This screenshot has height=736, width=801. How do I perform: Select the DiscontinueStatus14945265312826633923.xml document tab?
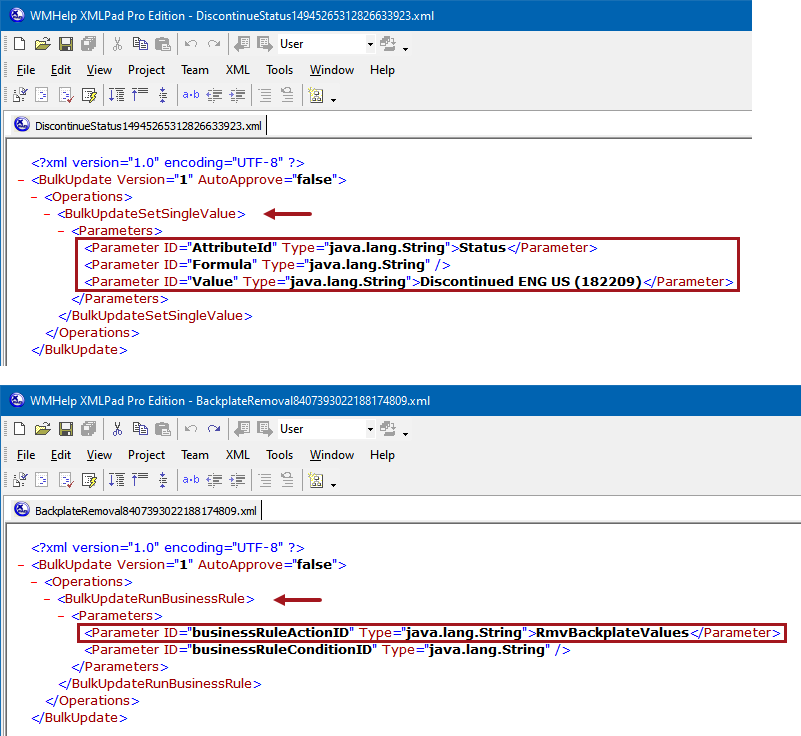[x=147, y=126]
